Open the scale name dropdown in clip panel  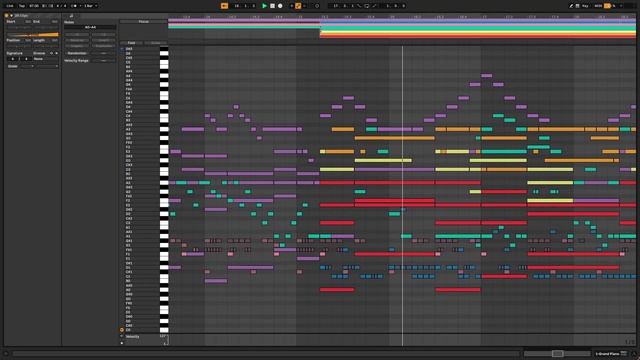(47, 66)
